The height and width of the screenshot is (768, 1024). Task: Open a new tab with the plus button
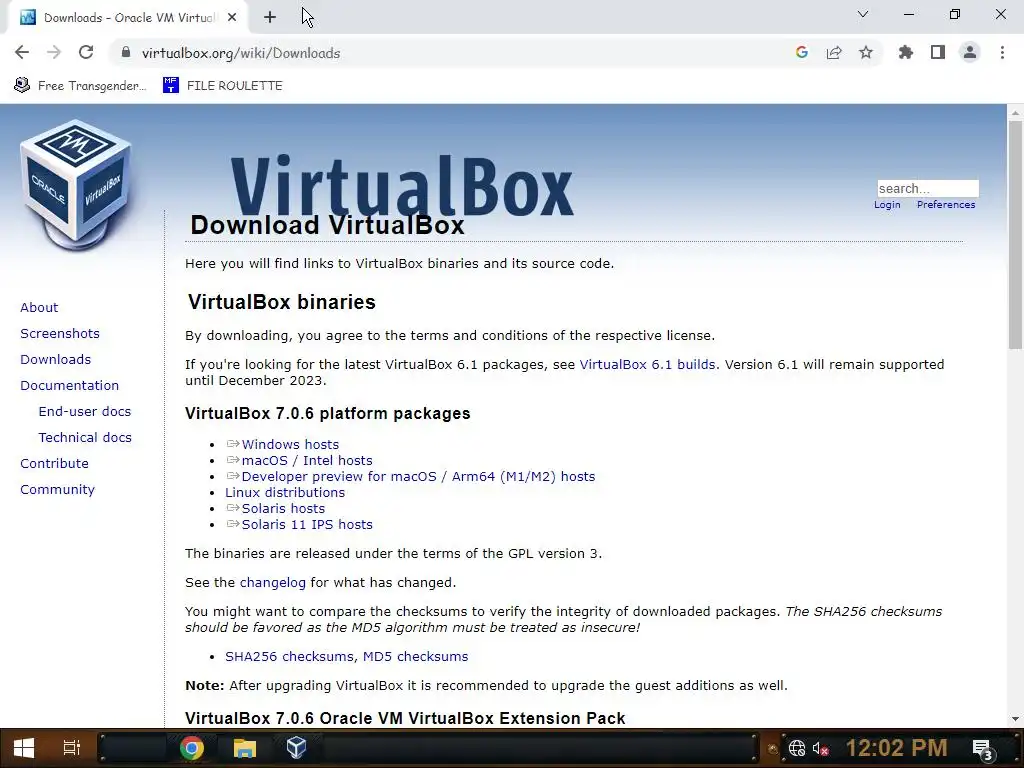[270, 18]
